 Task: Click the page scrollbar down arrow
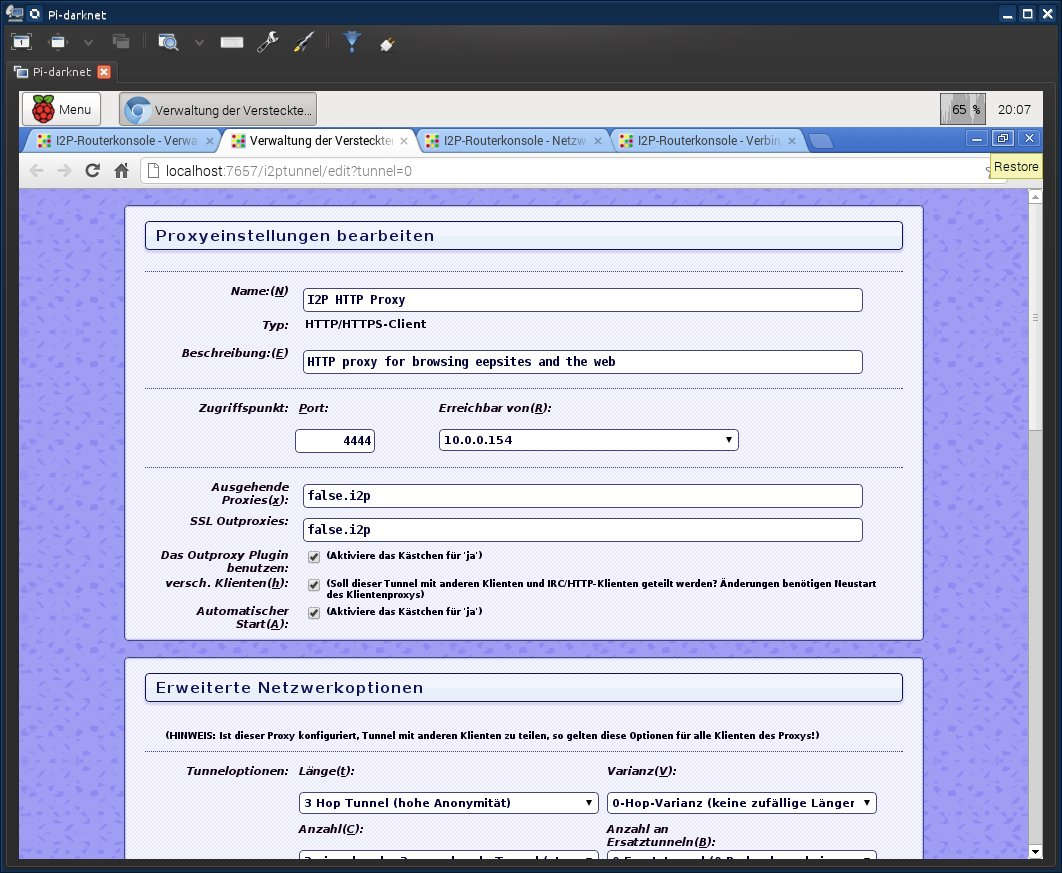[x=1035, y=852]
